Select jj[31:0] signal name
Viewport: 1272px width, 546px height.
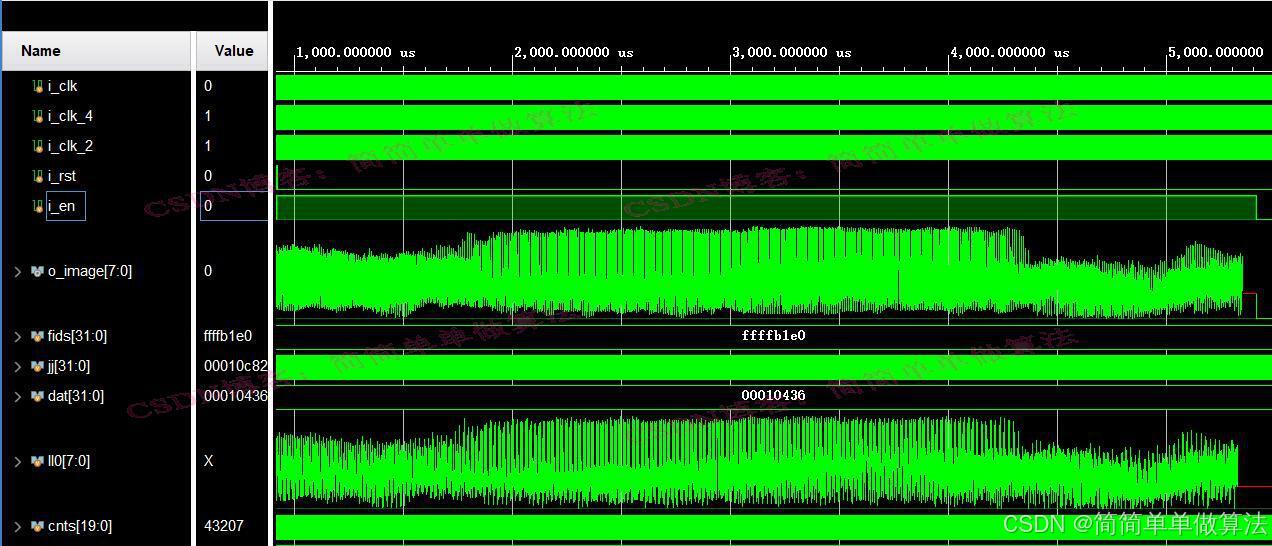69,366
